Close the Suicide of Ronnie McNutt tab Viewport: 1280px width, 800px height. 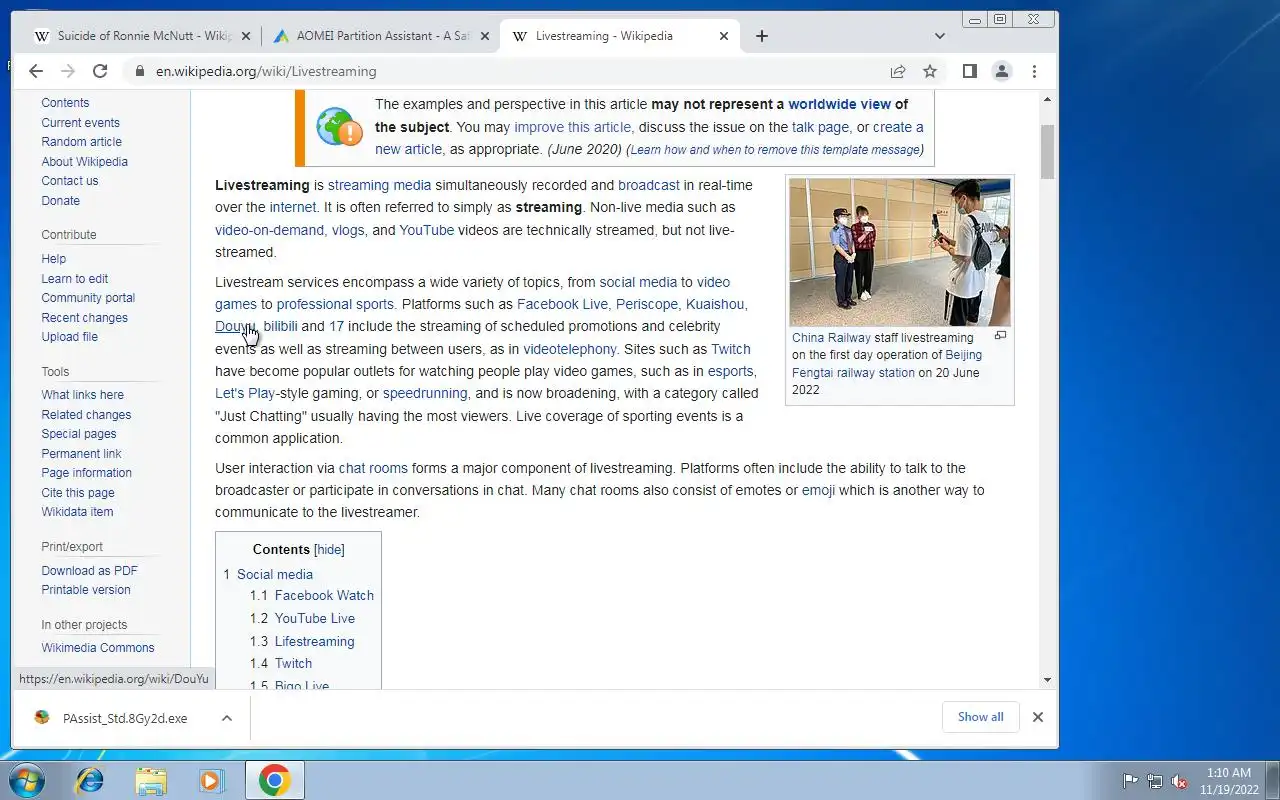[x=246, y=36]
